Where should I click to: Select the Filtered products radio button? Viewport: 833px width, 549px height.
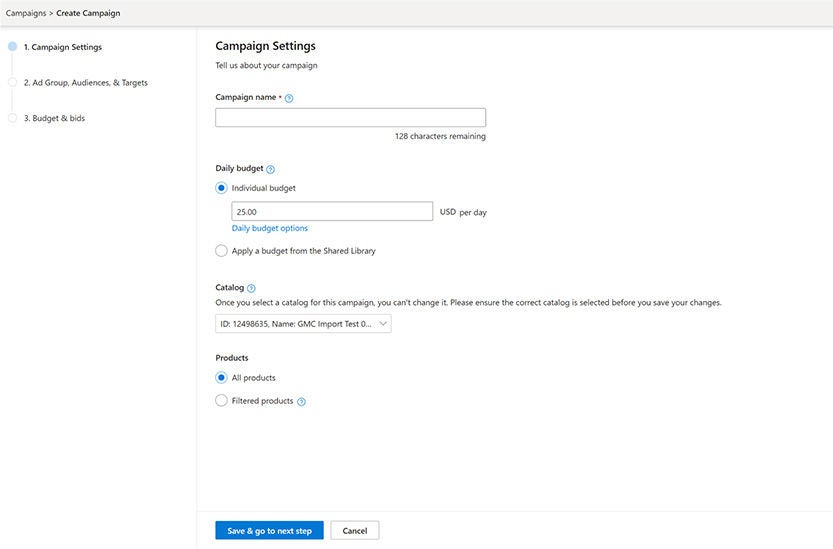coord(222,401)
